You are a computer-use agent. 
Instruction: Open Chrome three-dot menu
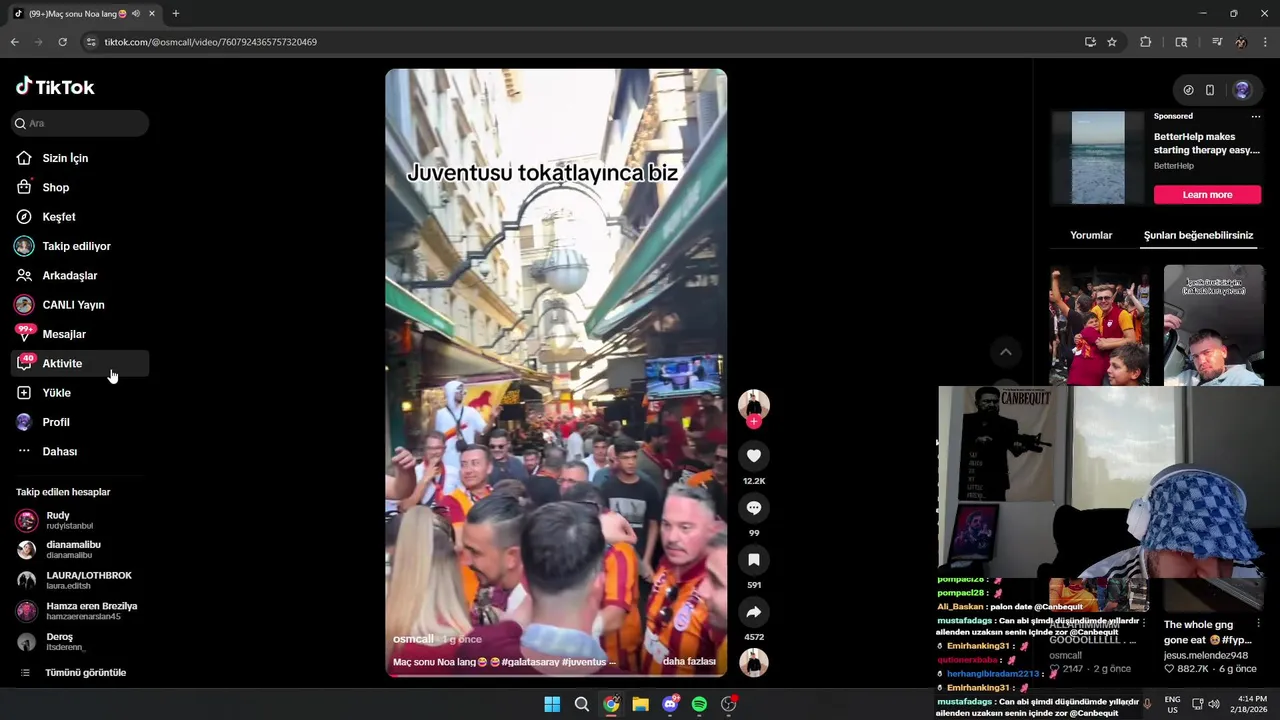pos(1266,42)
